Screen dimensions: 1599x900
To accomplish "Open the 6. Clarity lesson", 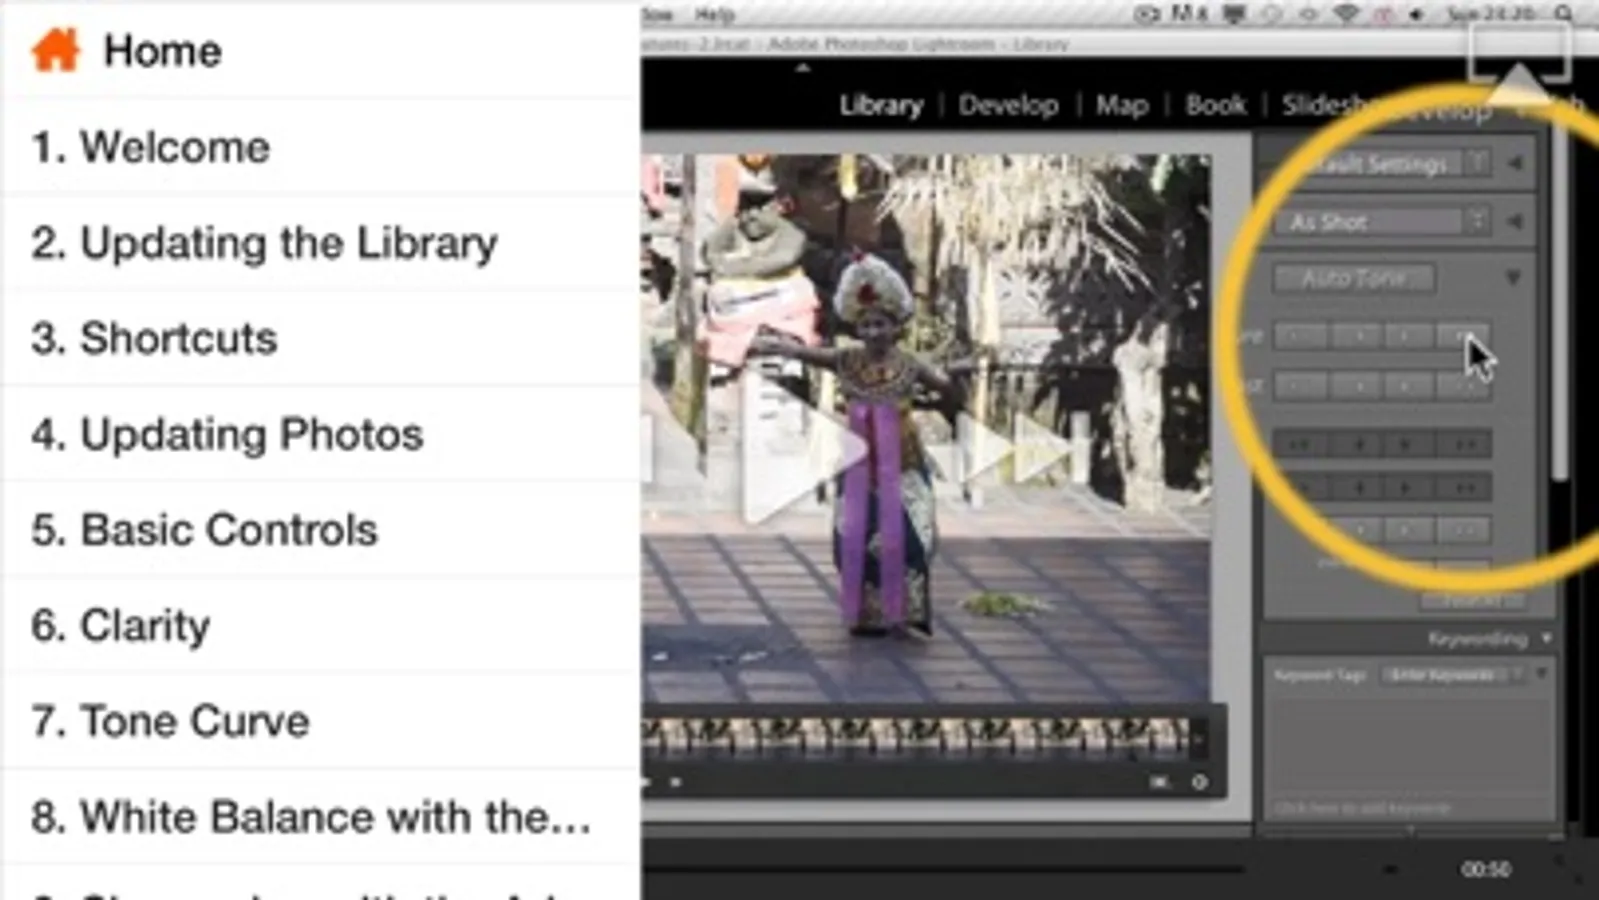I will 320,626.
